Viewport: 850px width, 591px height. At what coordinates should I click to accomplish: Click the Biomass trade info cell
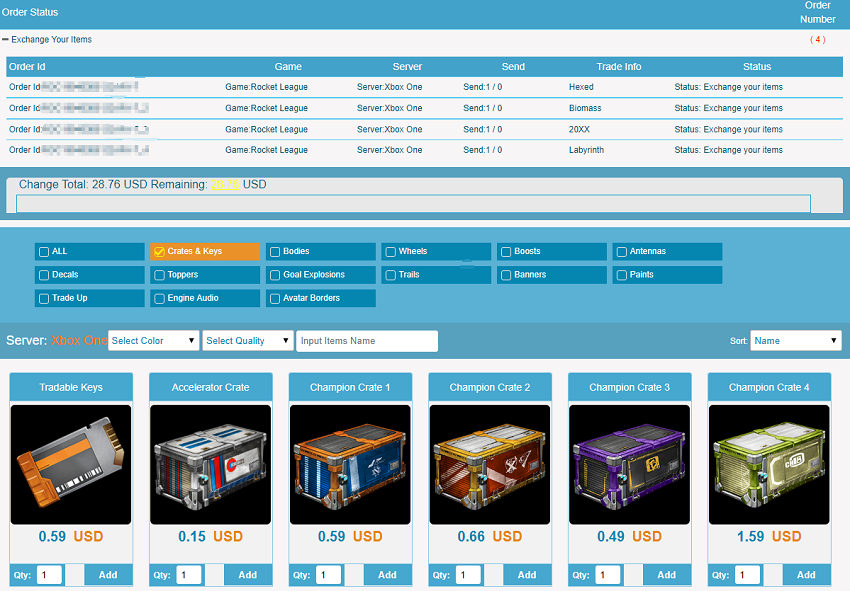point(585,108)
